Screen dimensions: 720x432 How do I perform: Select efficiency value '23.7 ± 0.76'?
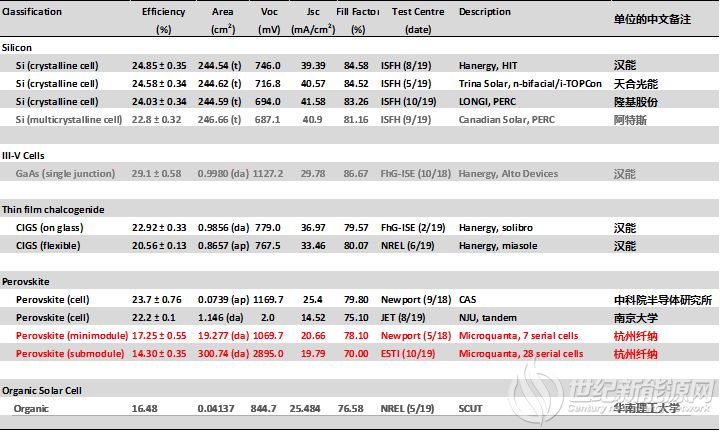pos(157,300)
